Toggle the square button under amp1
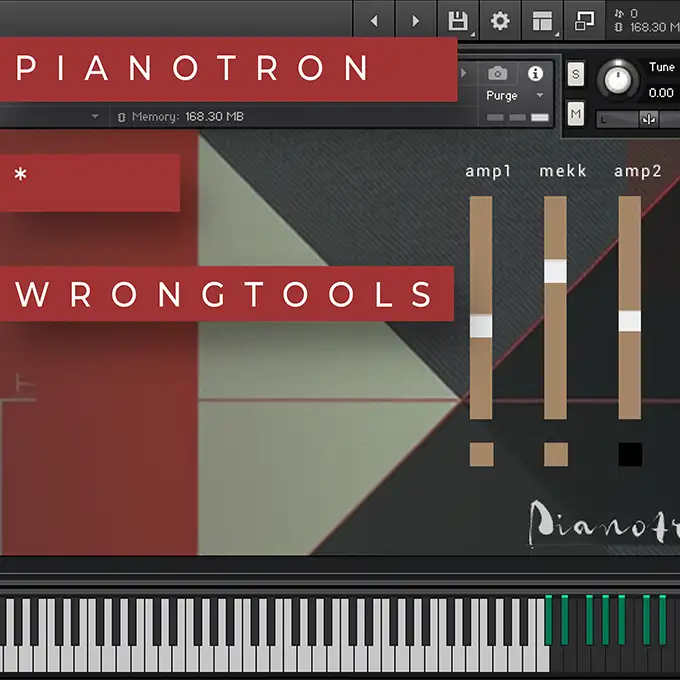The width and height of the screenshot is (680, 680). point(481,454)
